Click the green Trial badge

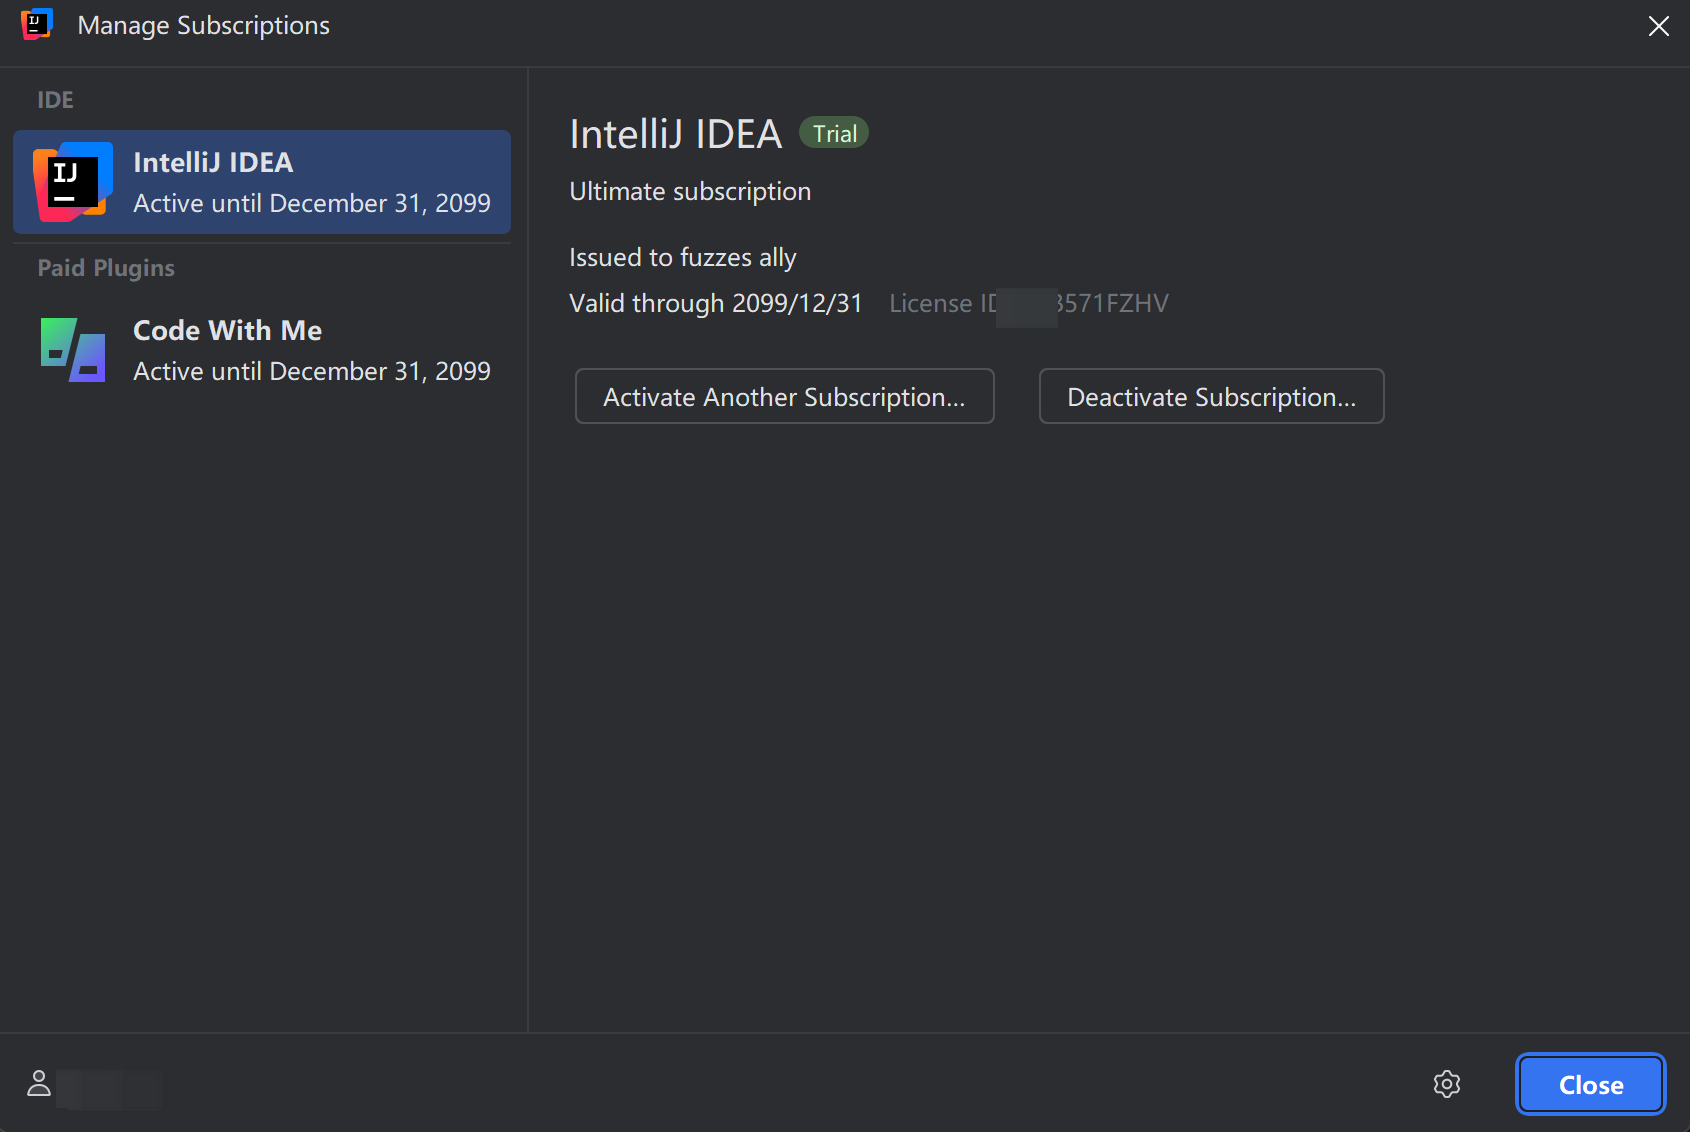point(834,134)
